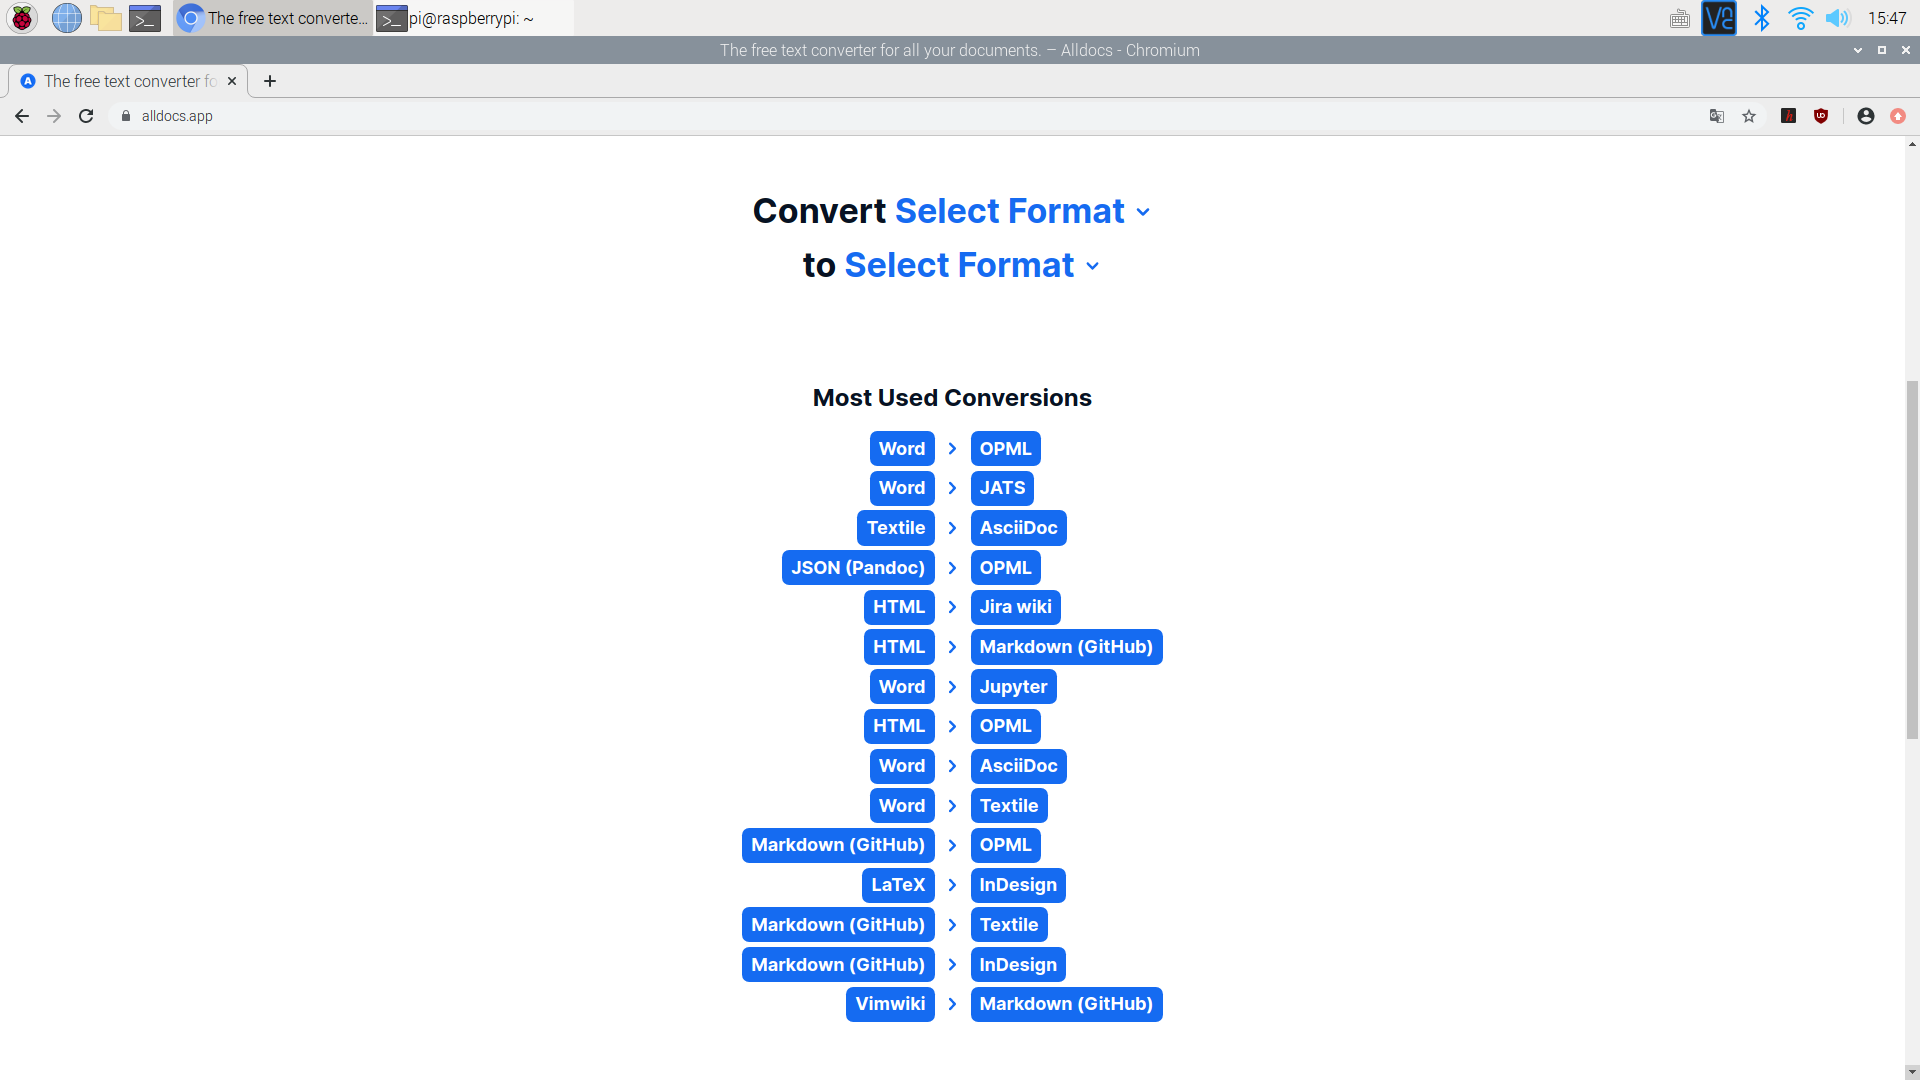This screenshot has width=1920, height=1080.
Task: Open the VNC server tray icon
Action: click(x=1719, y=18)
